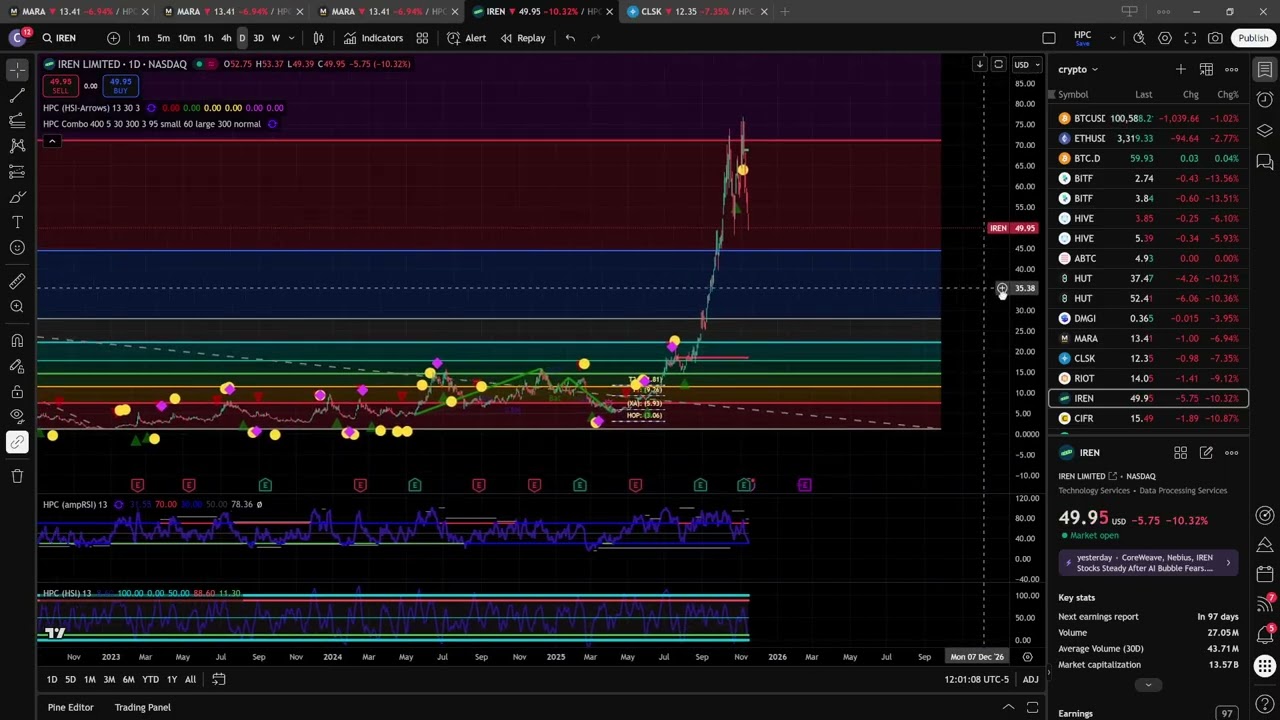Screen dimensions: 1280x720
Task: Select the crosshair cursor tool
Action: tap(17, 70)
